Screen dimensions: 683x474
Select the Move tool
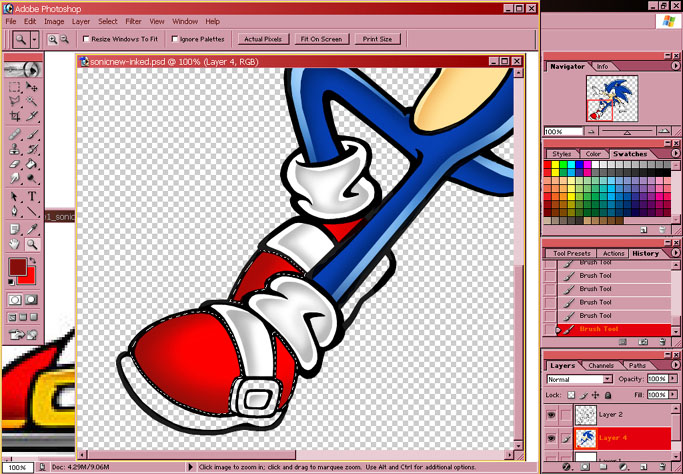31,87
